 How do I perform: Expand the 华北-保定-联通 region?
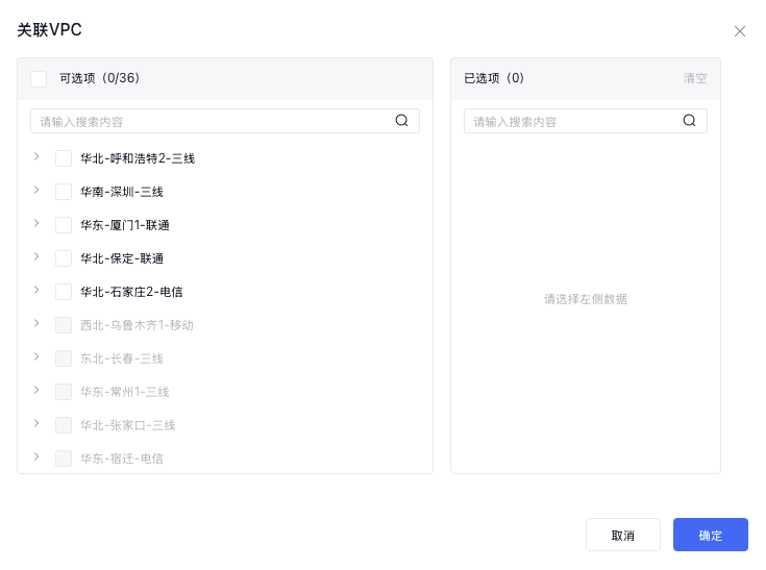[x=37, y=257]
